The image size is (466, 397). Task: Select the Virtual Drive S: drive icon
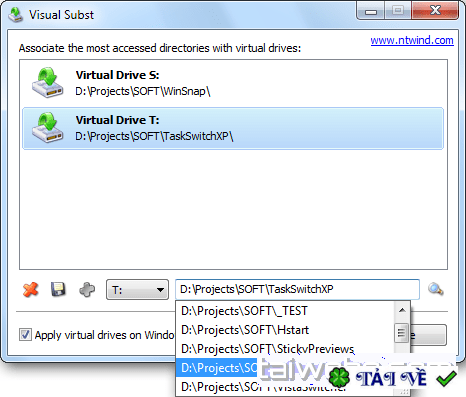pyautogui.click(x=48, y=82)
